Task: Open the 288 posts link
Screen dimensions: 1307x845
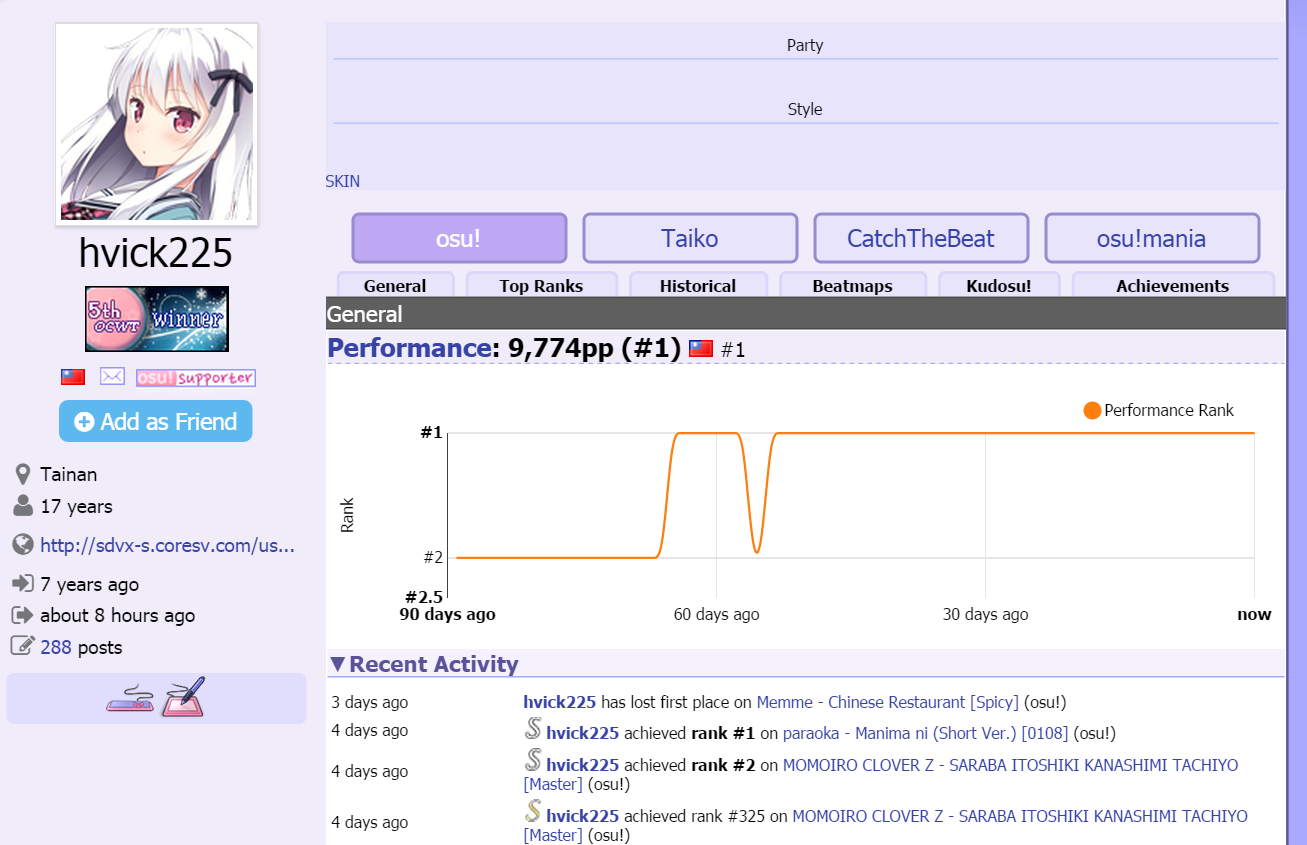Action: click(56, 647)
